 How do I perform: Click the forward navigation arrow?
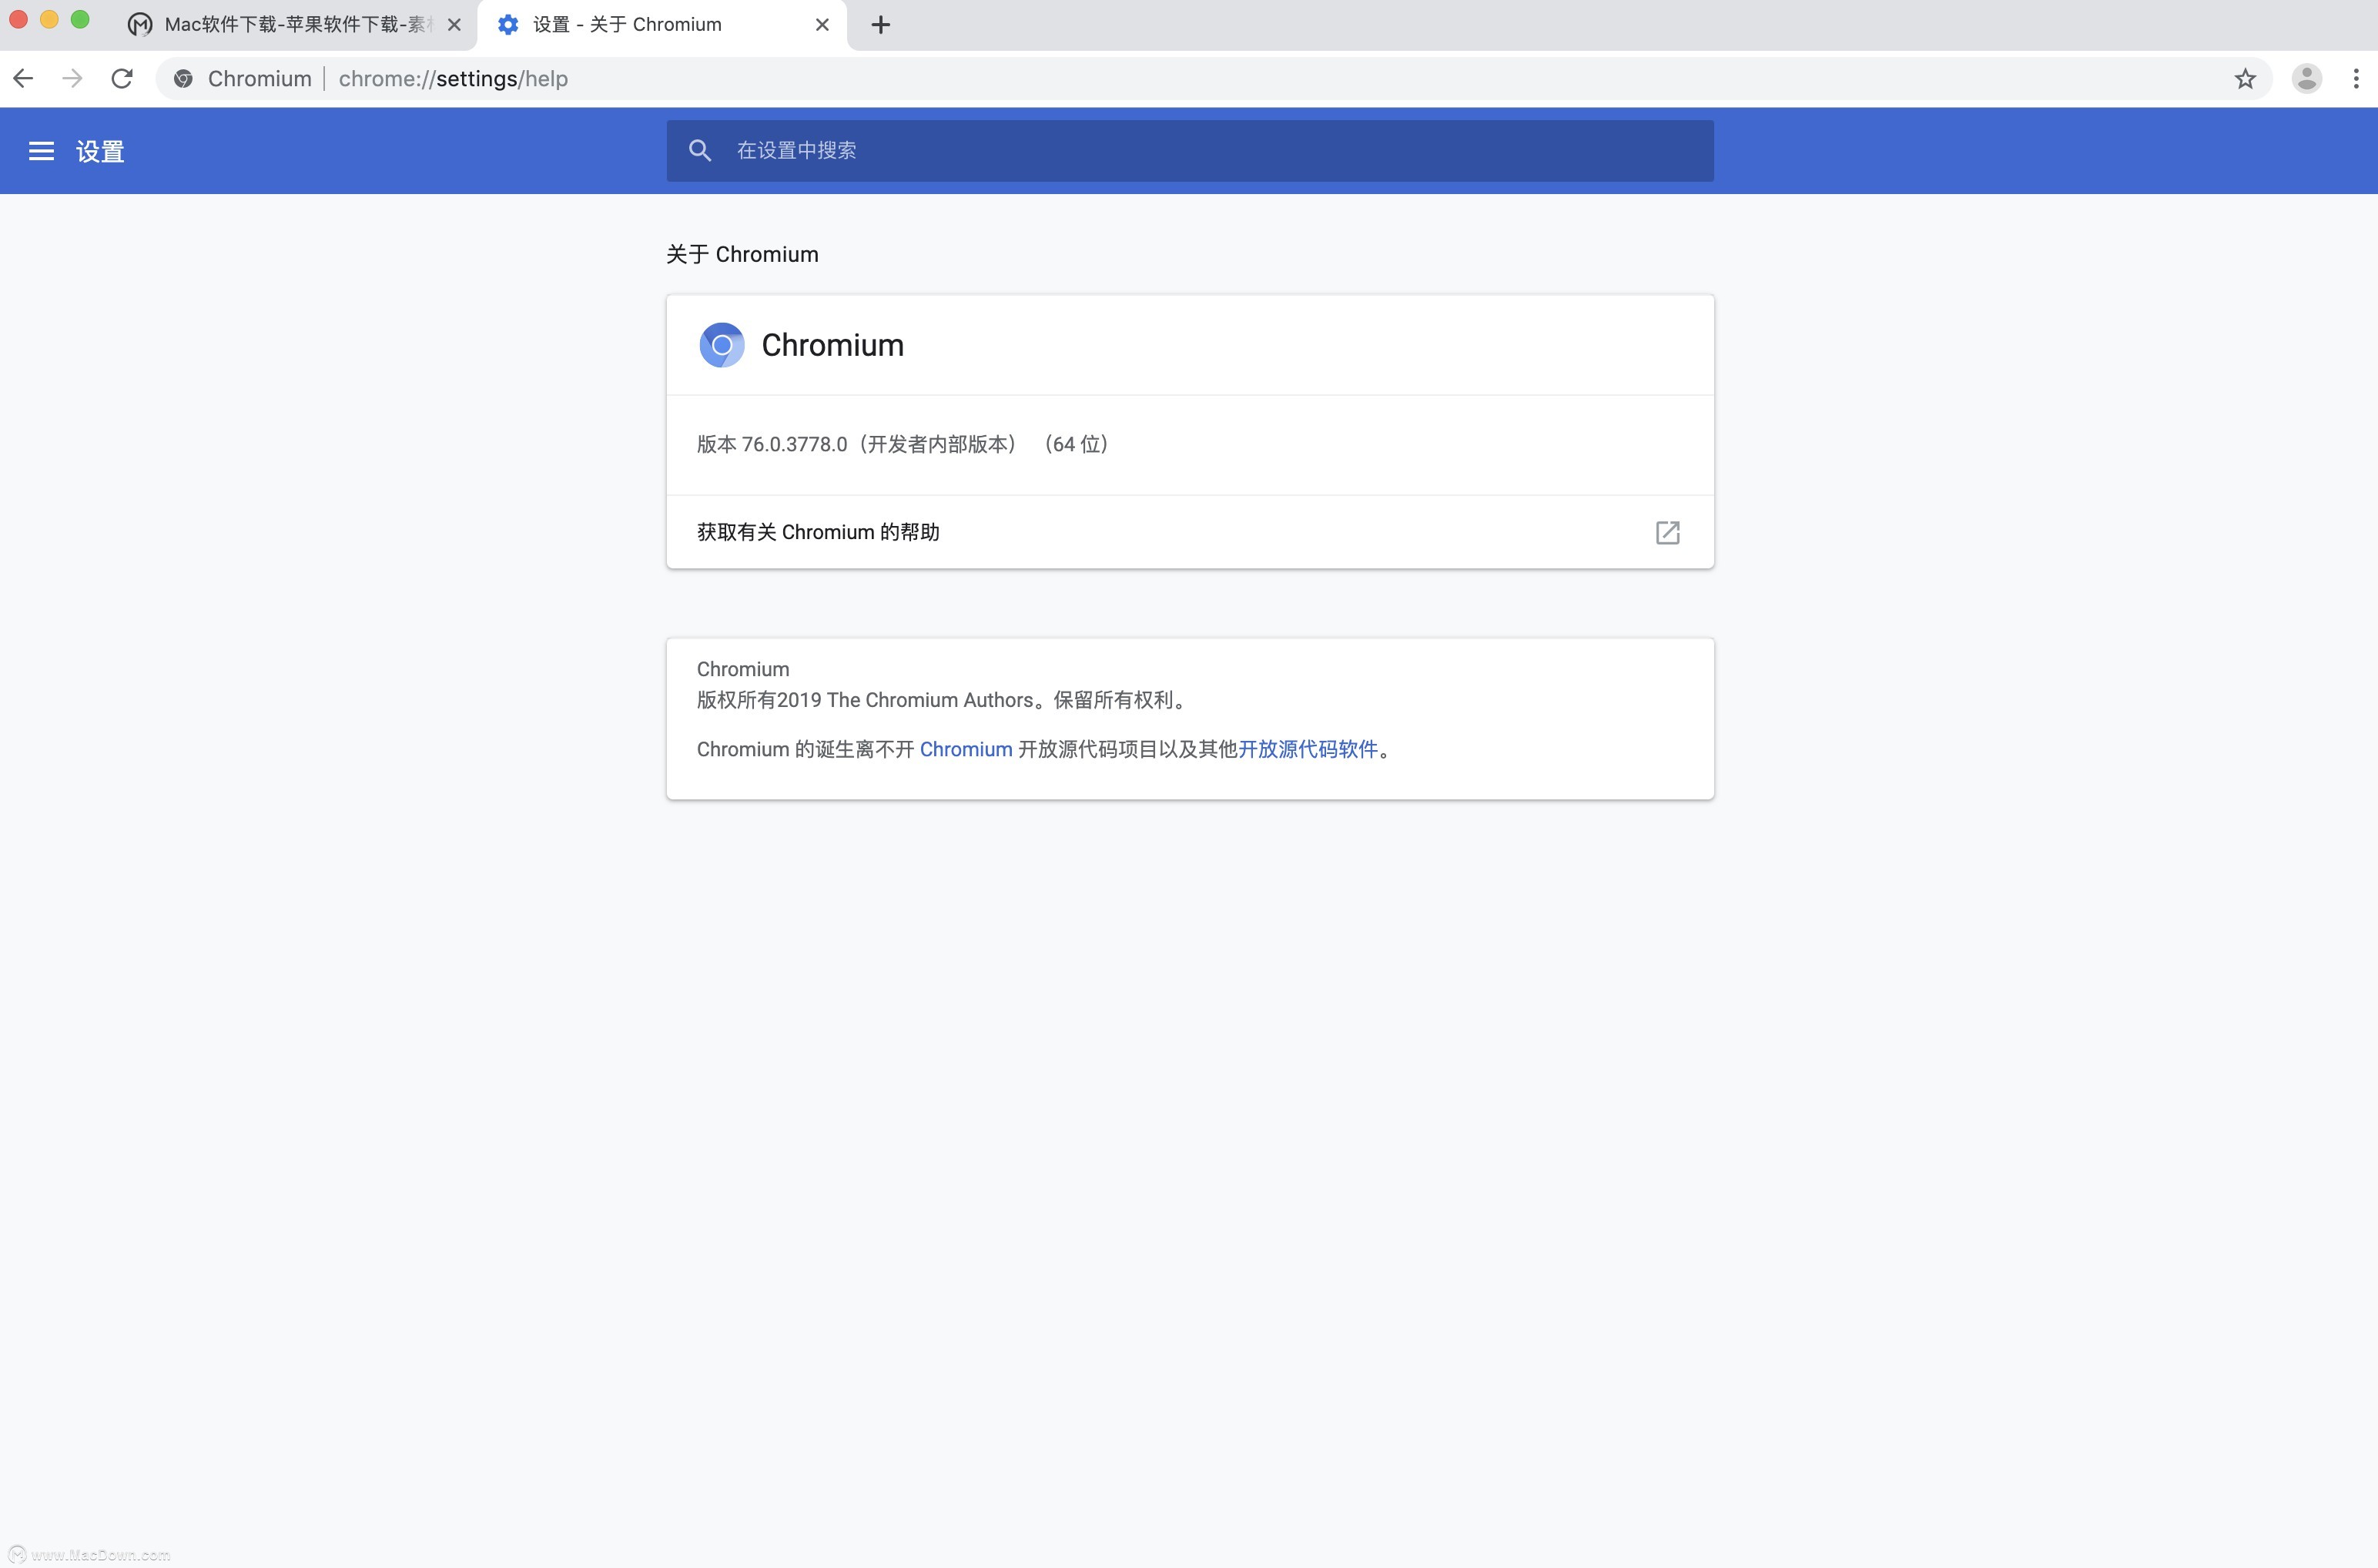click(72, 78)
